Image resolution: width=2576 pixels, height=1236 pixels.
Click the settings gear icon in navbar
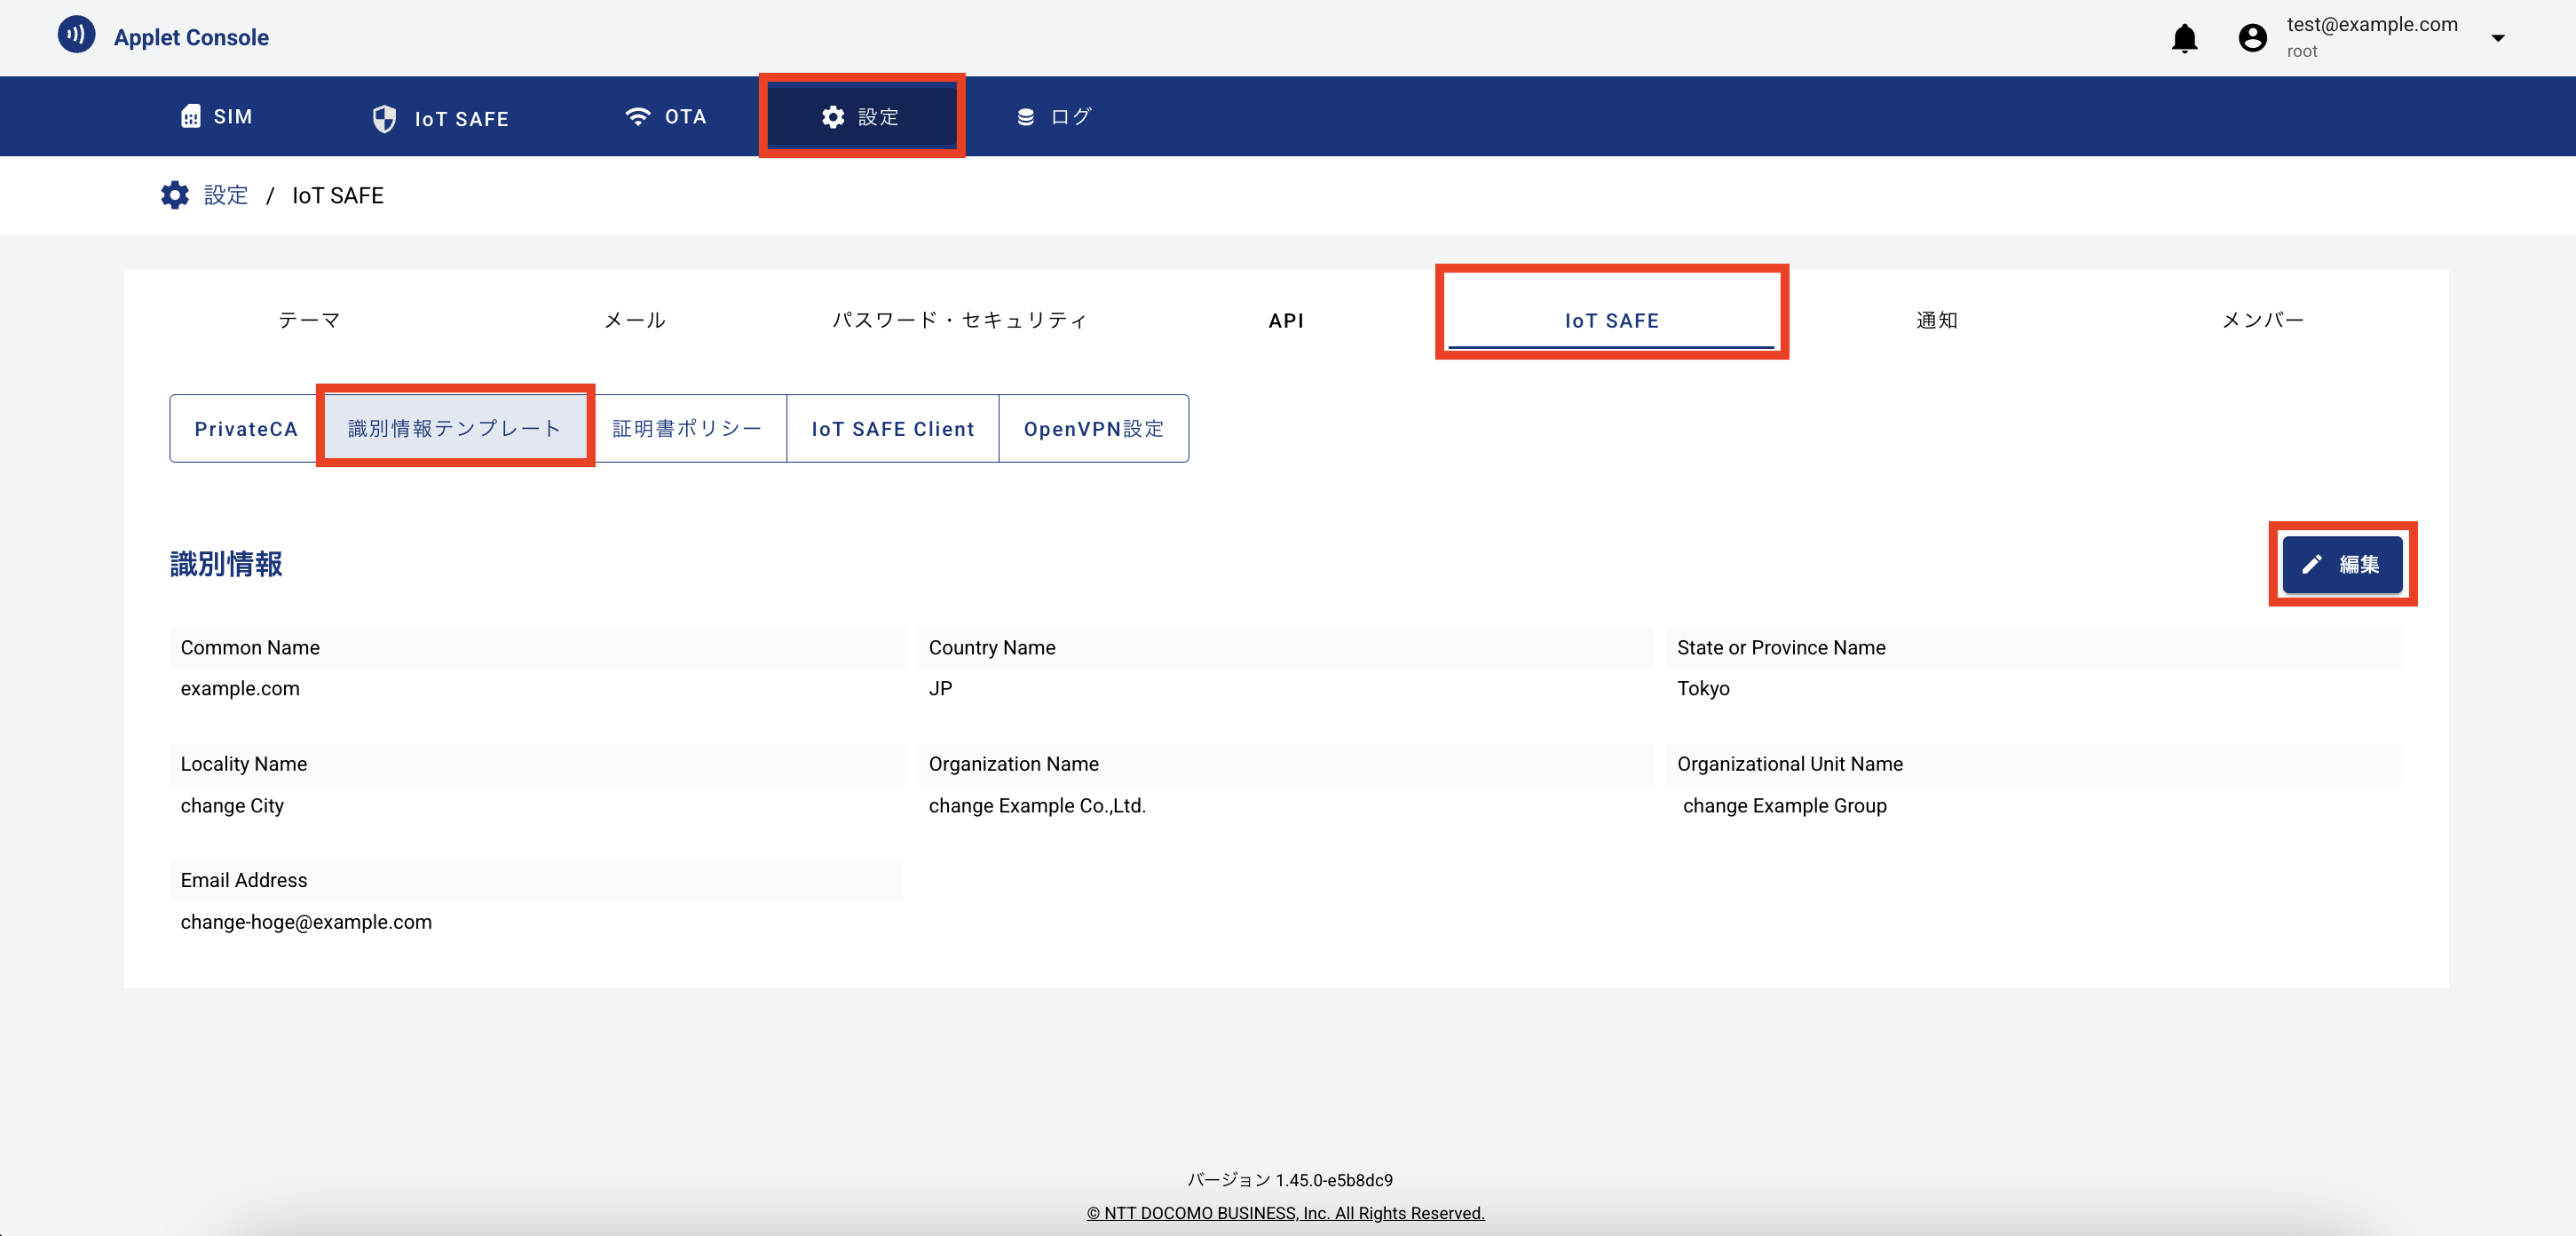click(833, 117)
